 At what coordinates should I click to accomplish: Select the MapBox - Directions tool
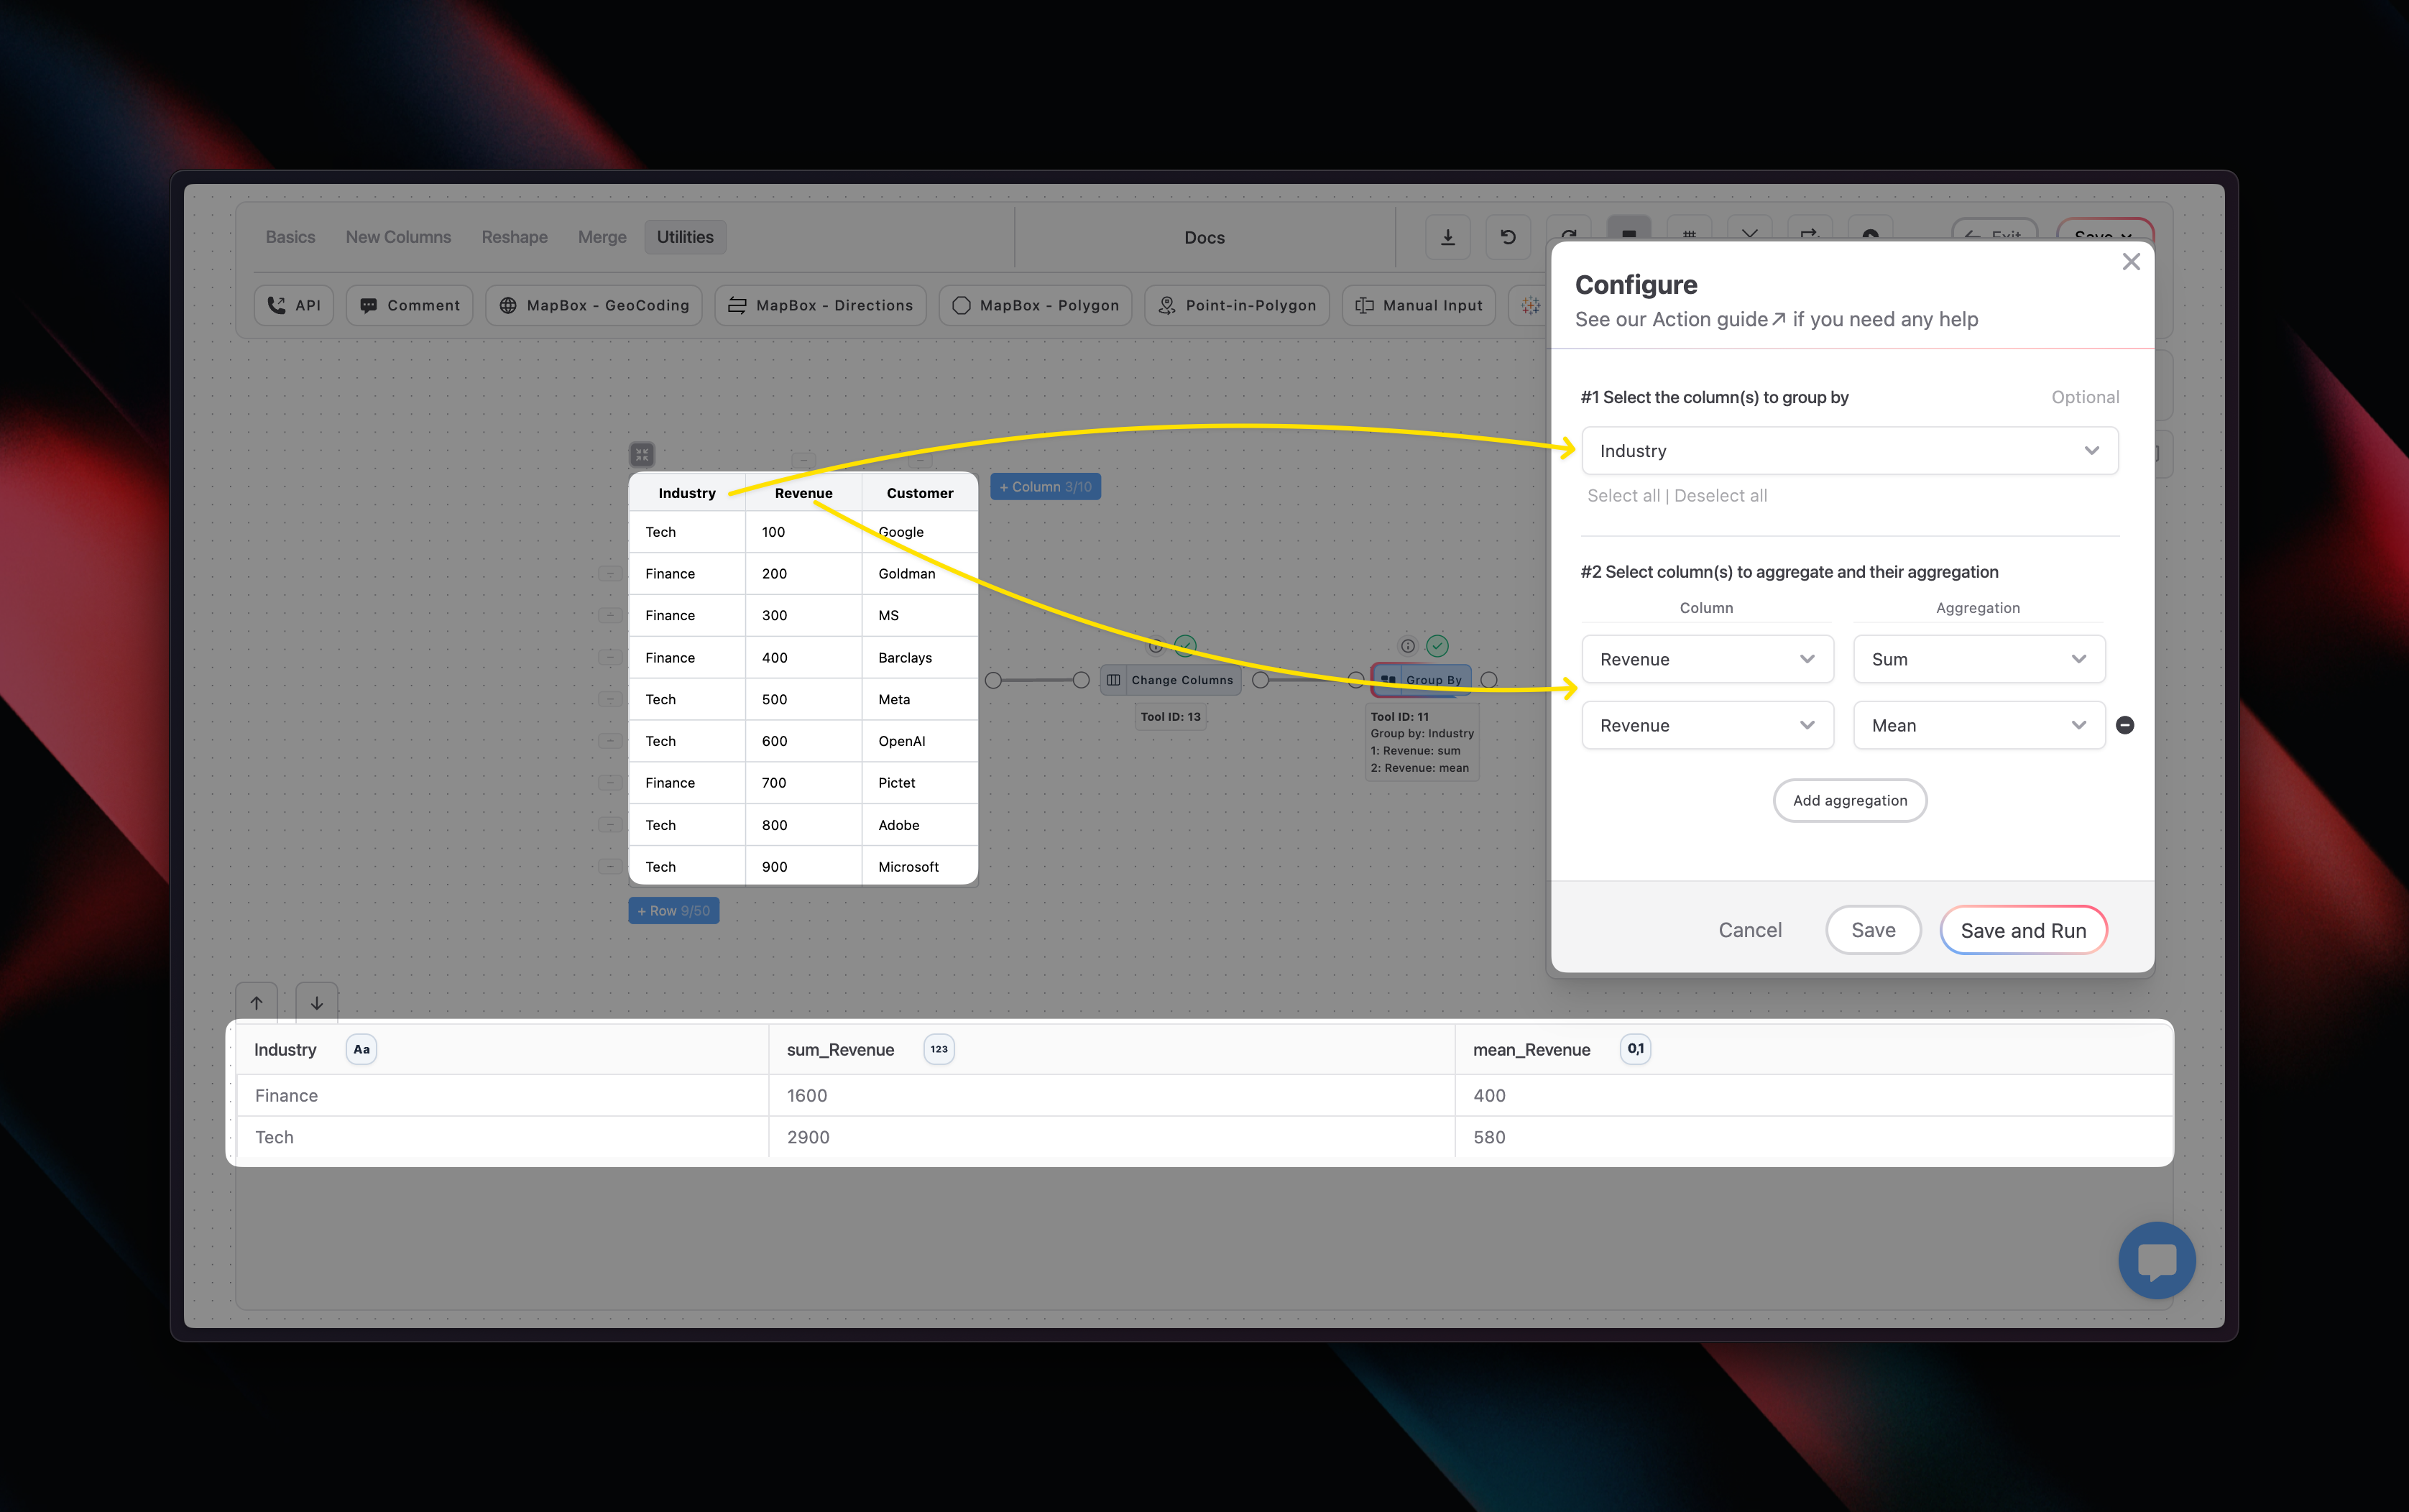tap(820, 305)
